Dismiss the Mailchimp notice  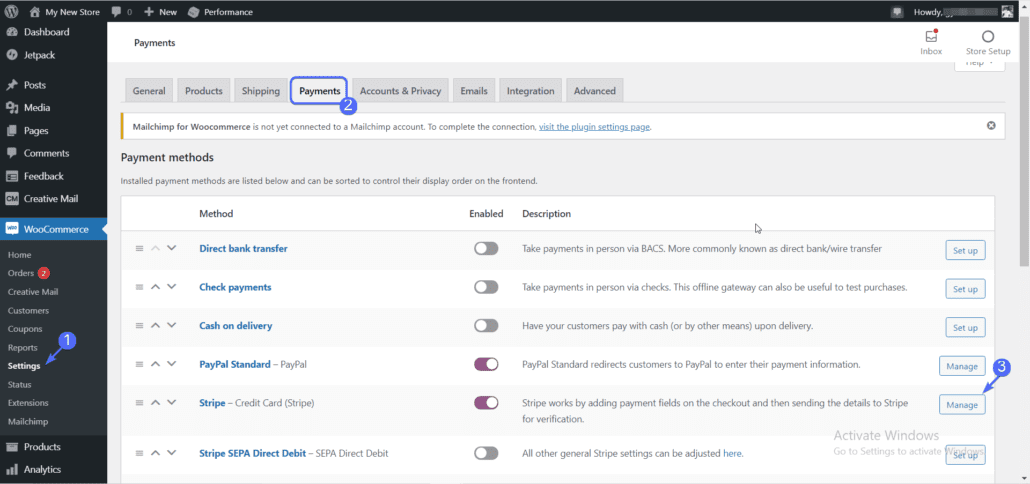(x=991, y=125)
